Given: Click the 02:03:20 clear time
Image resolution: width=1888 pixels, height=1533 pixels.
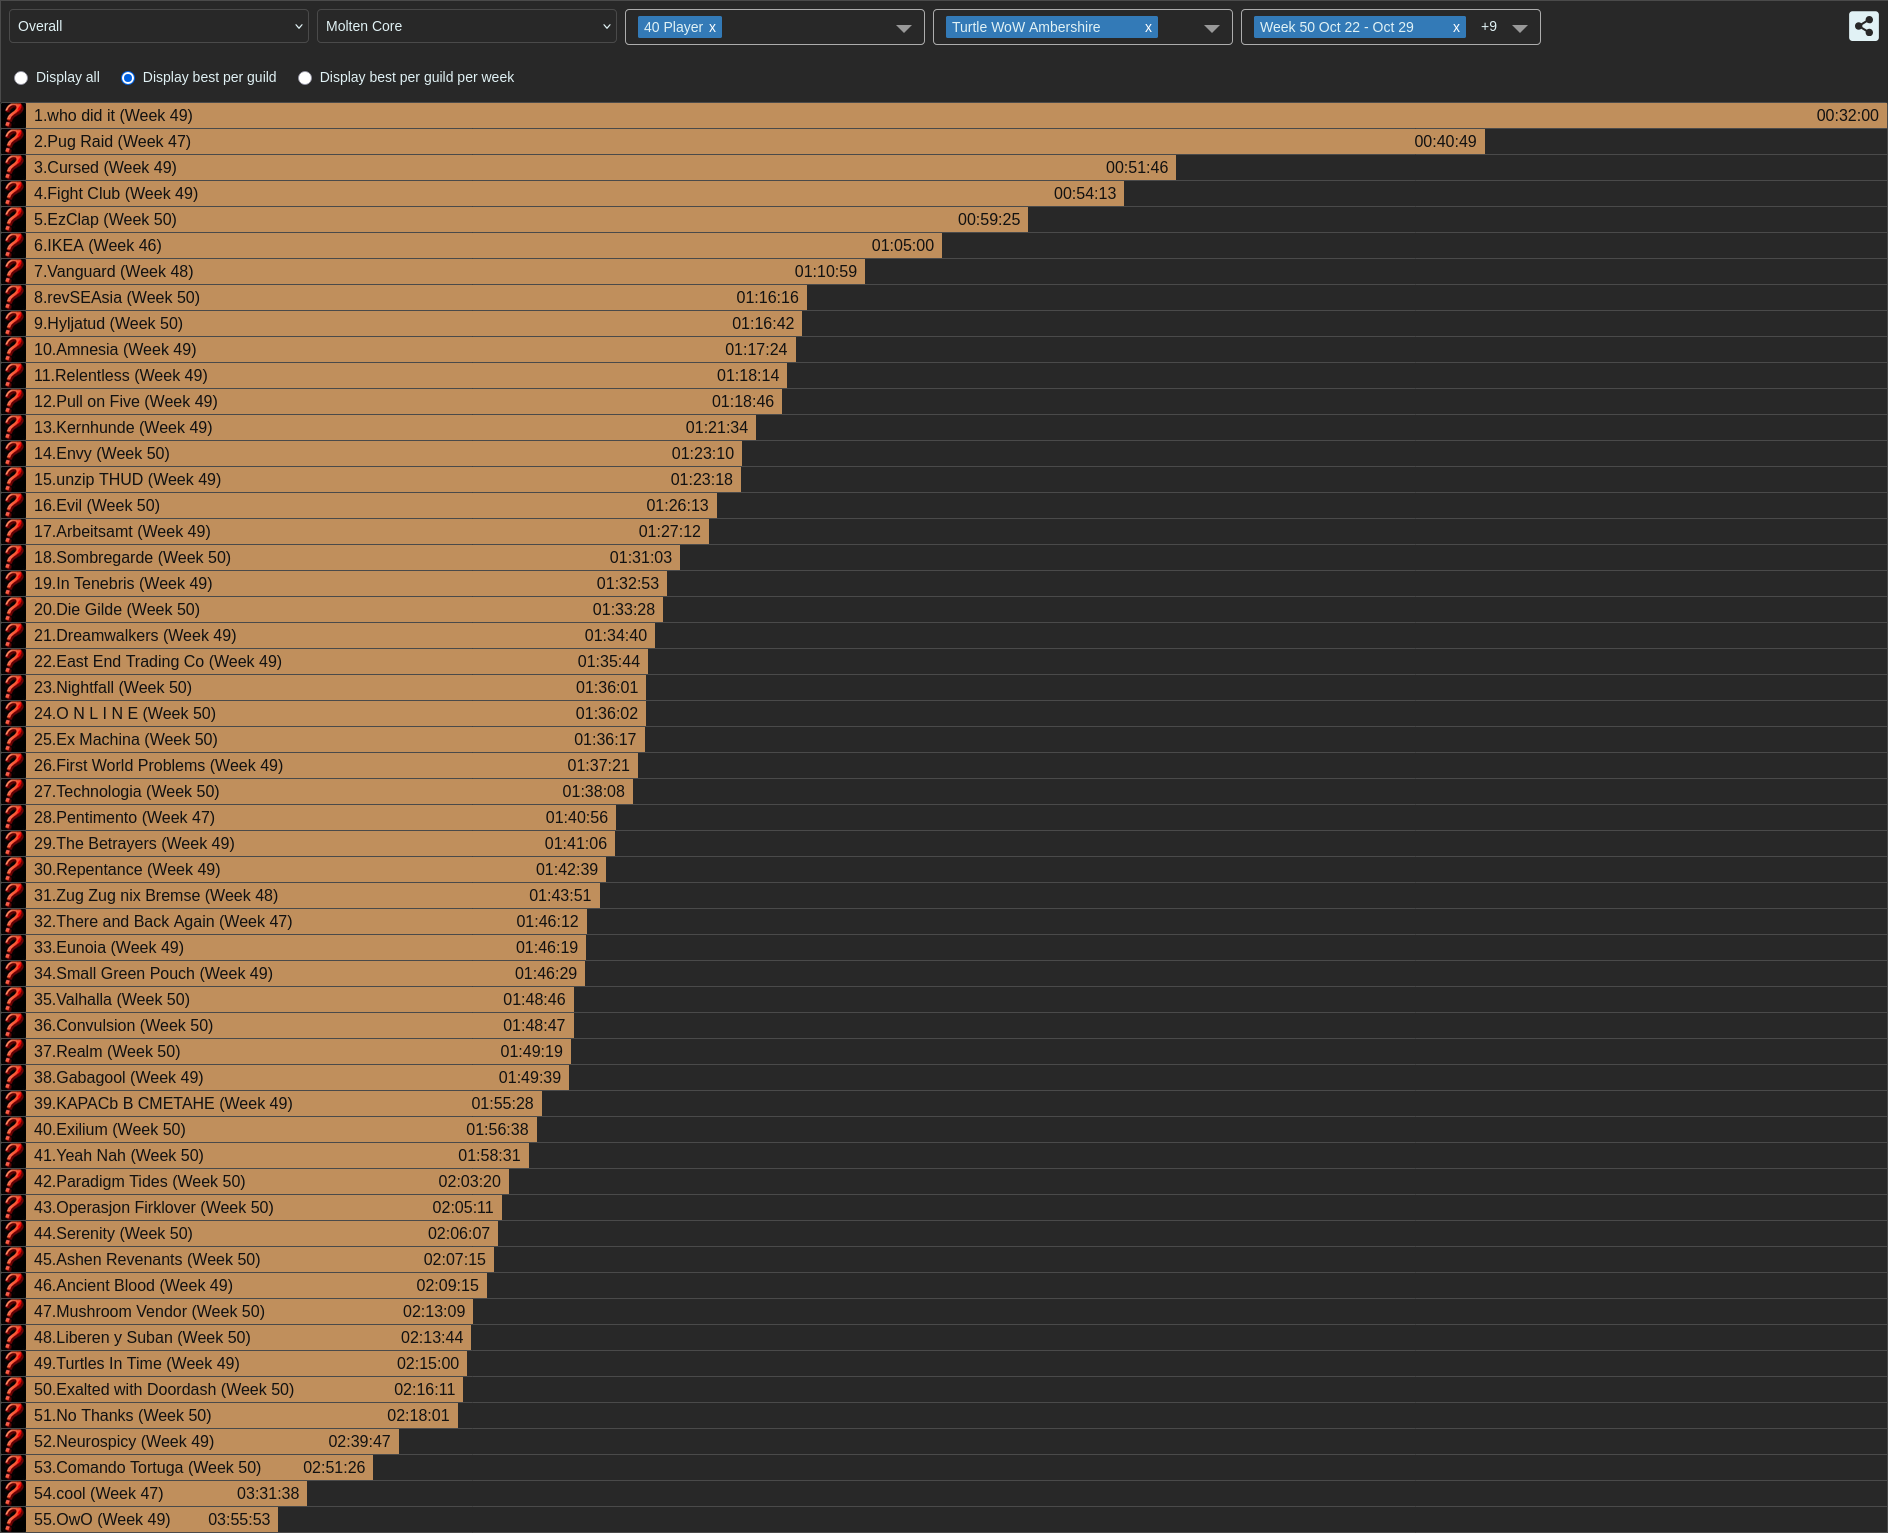Looking at the screenshot, I should (x=469, y=1181).
